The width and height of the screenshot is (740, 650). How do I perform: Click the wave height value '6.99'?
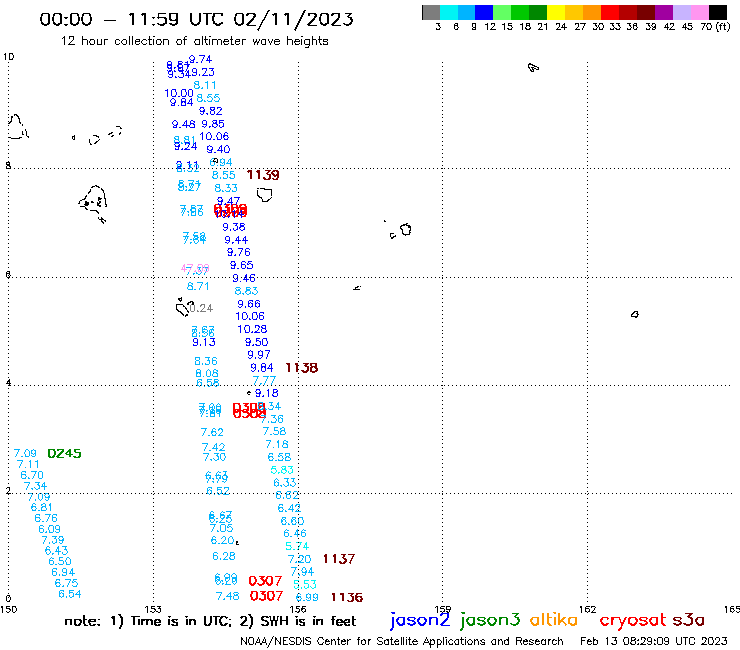coord(307,597)
